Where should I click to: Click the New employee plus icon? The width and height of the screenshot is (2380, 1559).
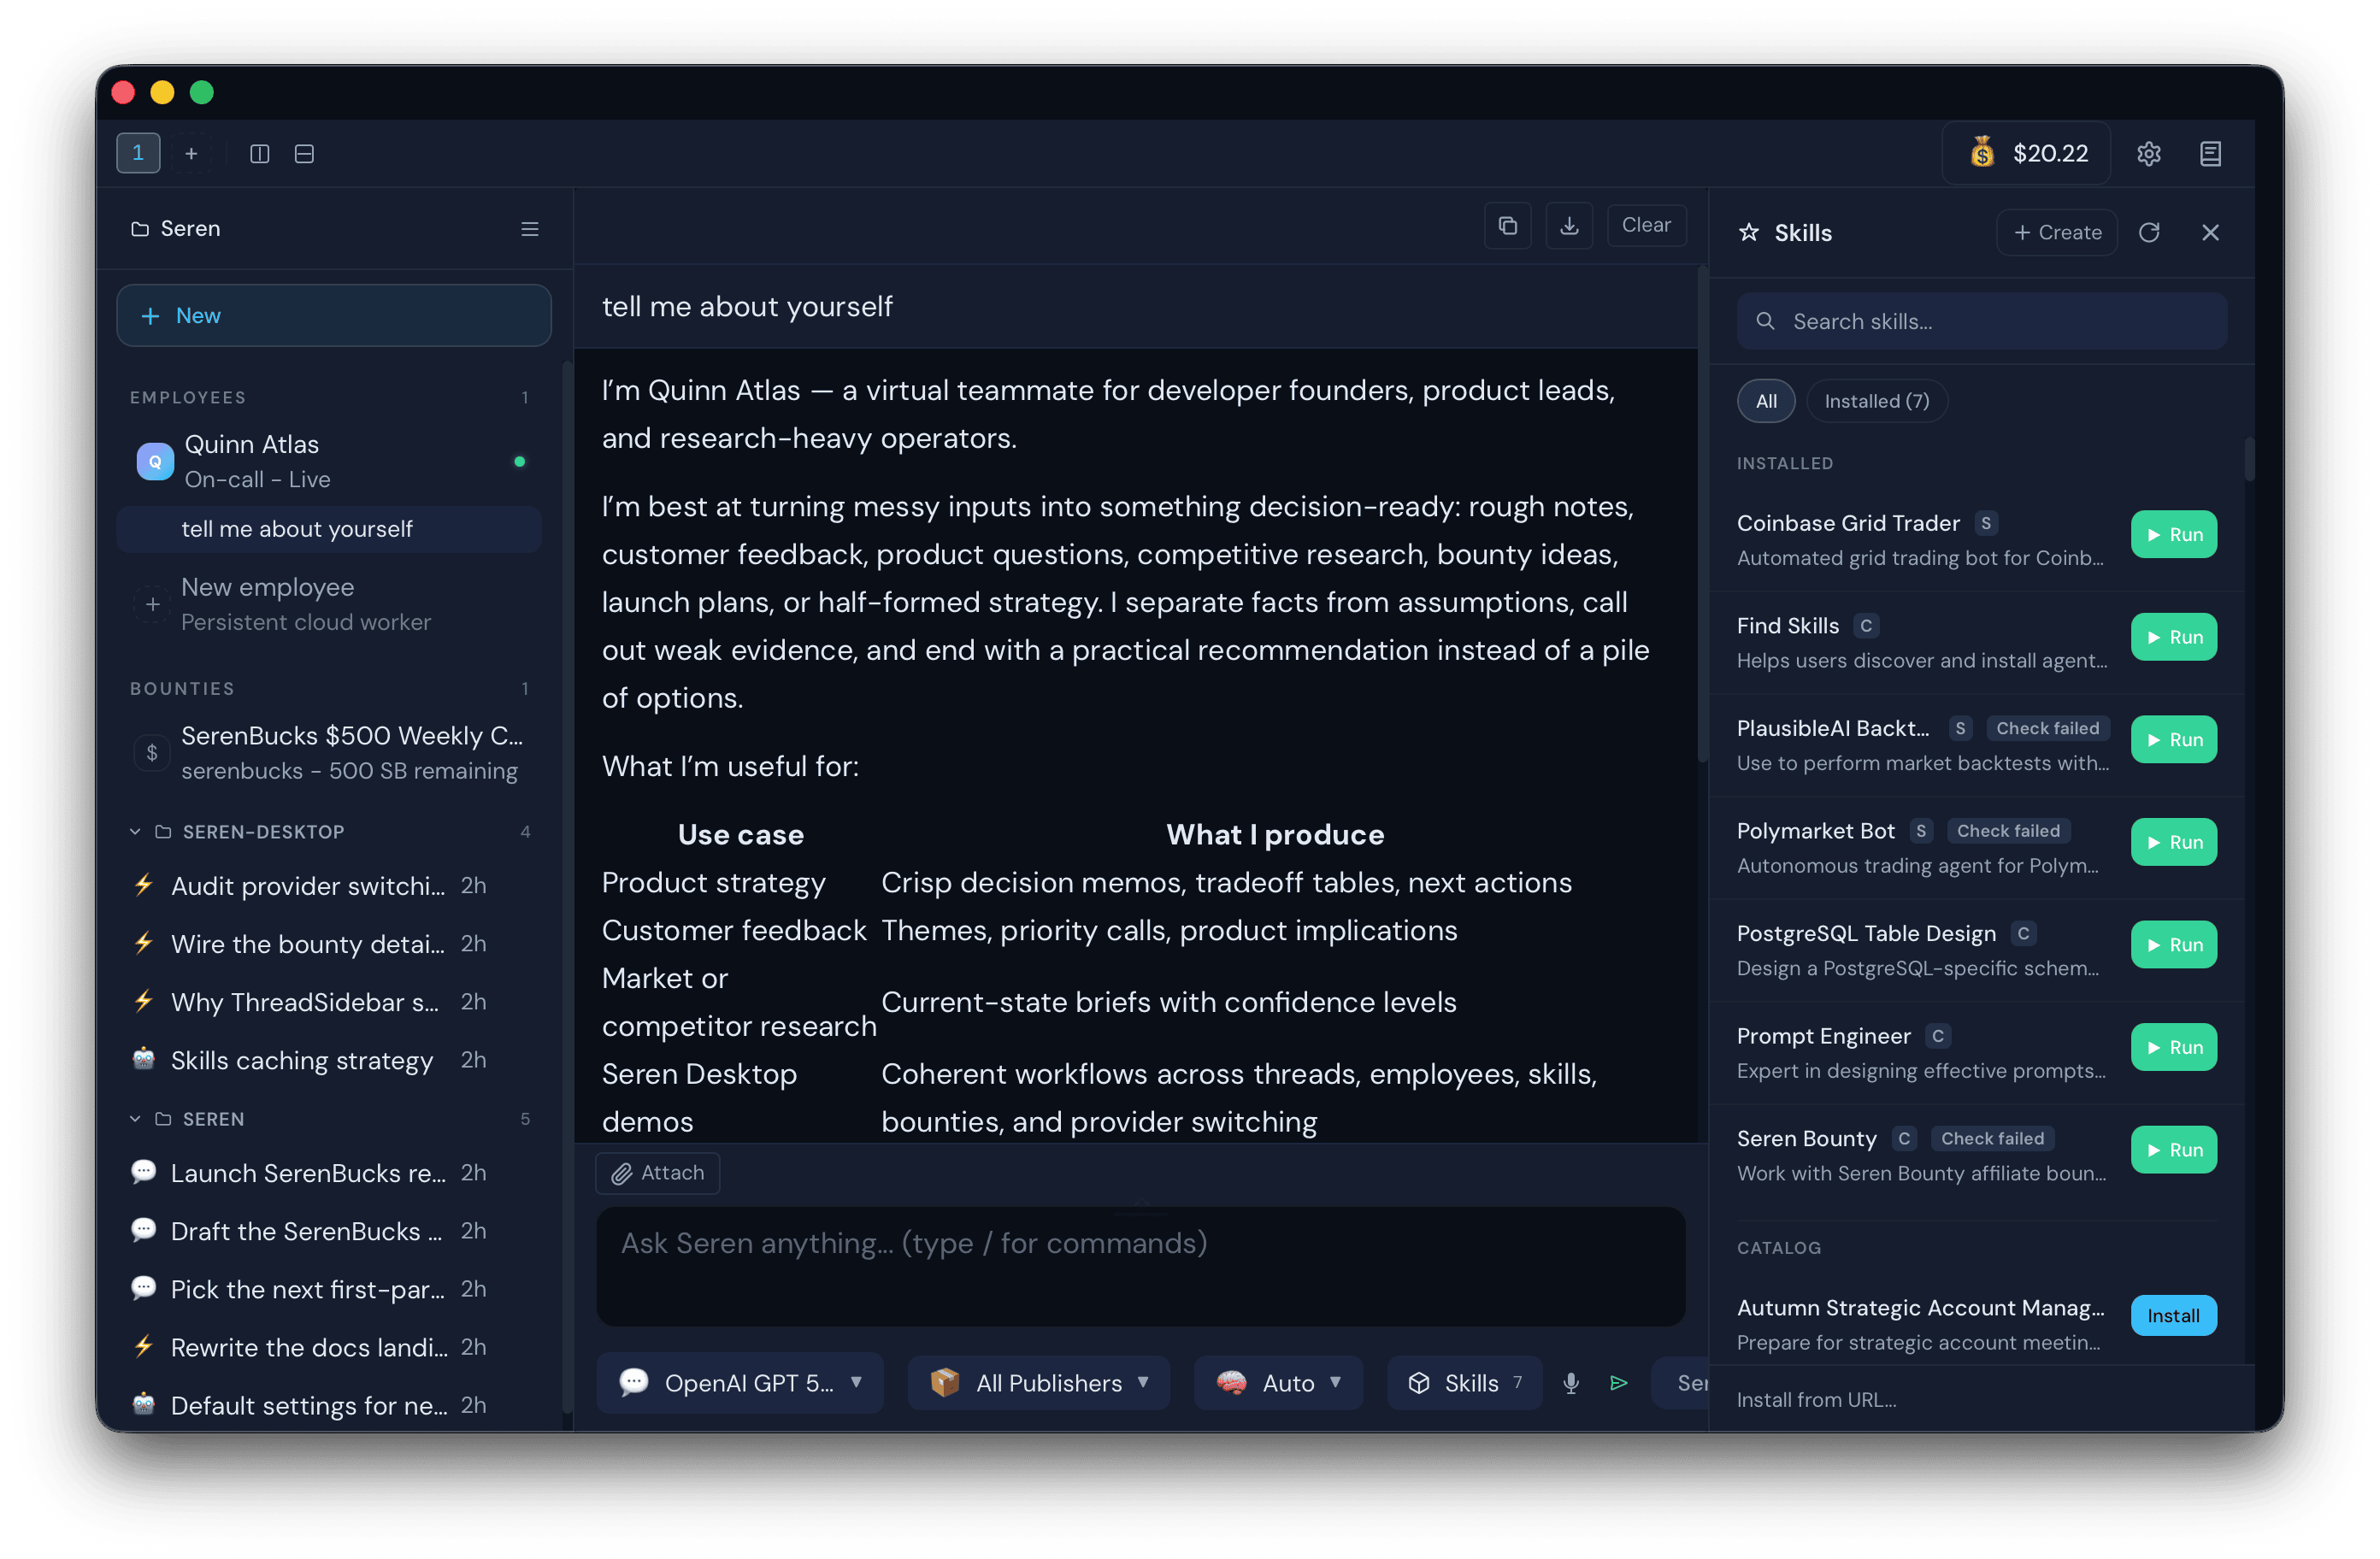tap(152, 603)
